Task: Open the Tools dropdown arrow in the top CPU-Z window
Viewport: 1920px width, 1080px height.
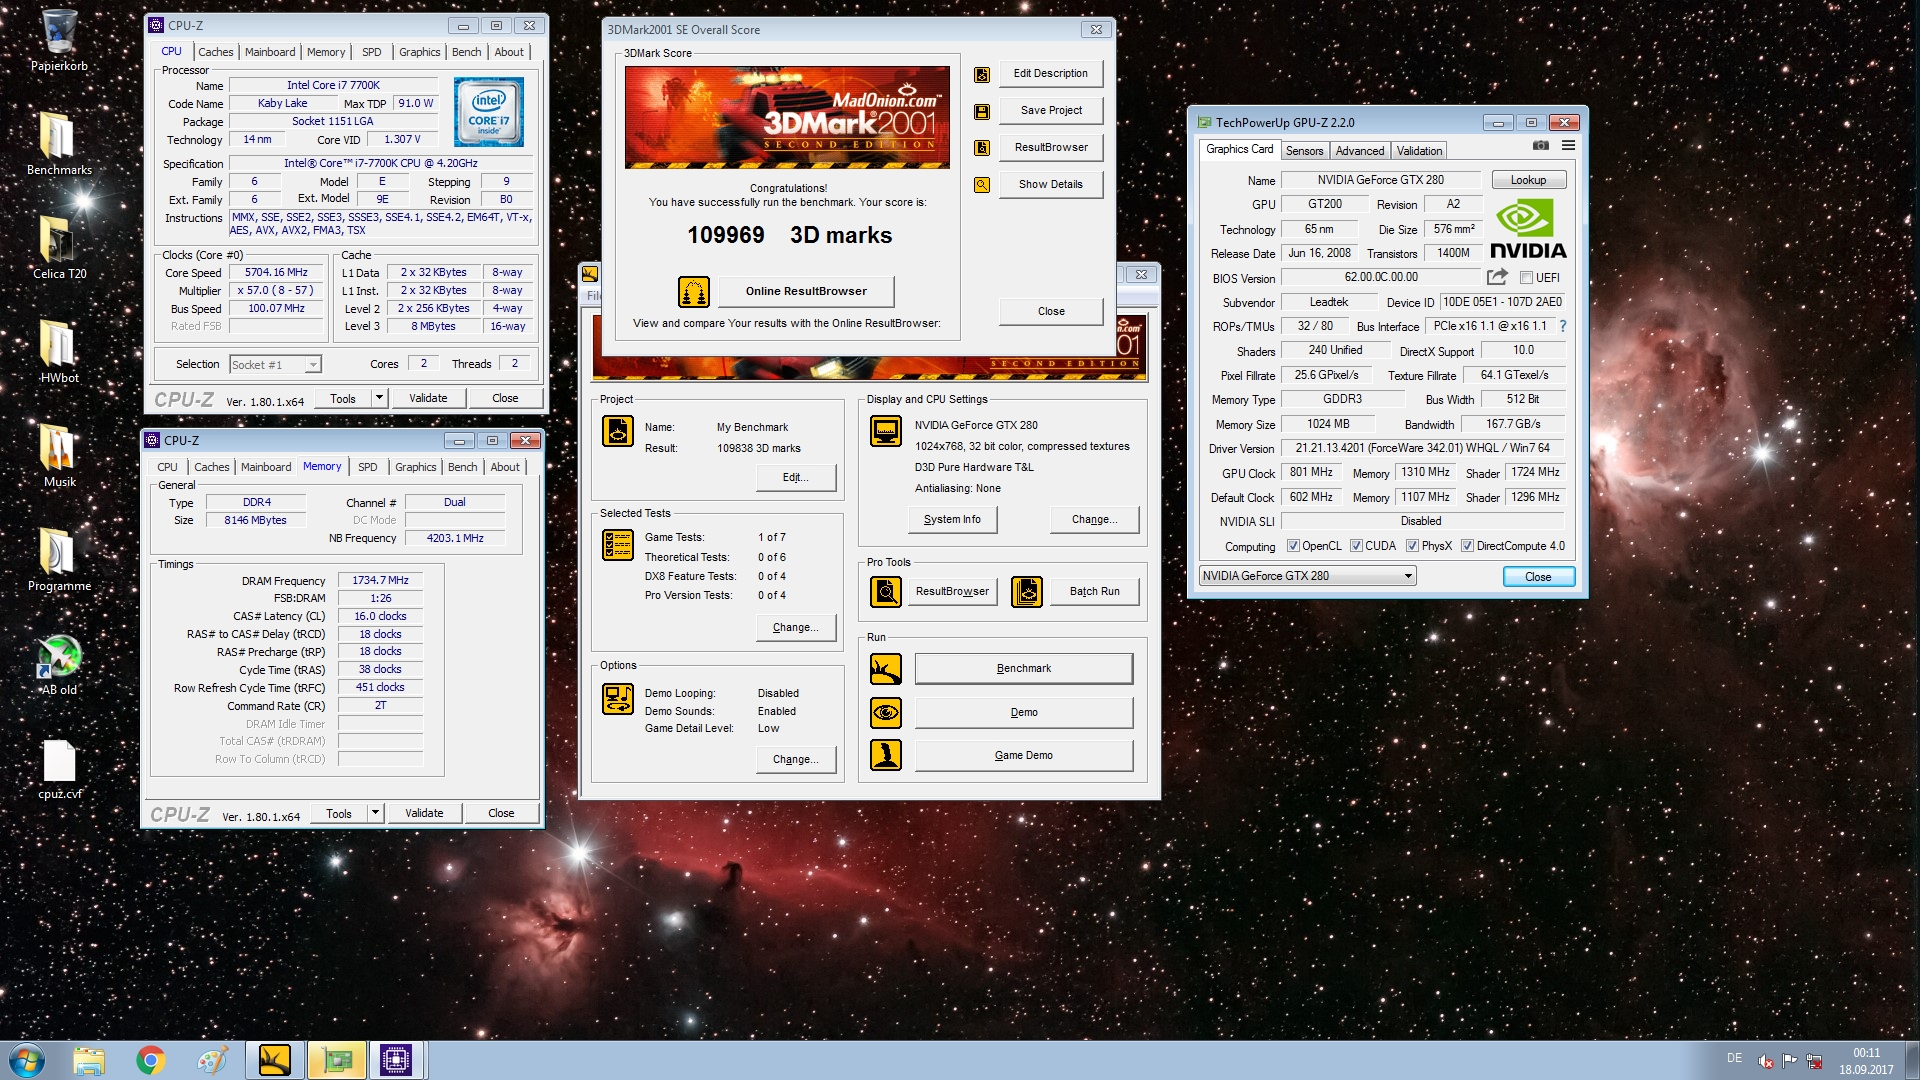Action: click(x=379, y=398)
